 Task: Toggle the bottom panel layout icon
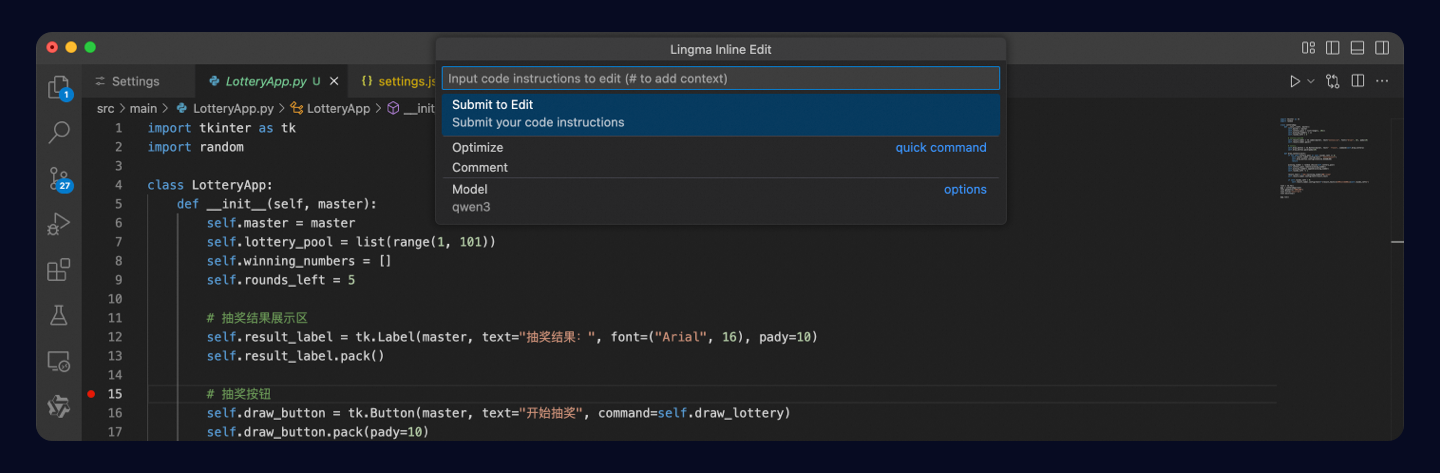(1357, 48)
